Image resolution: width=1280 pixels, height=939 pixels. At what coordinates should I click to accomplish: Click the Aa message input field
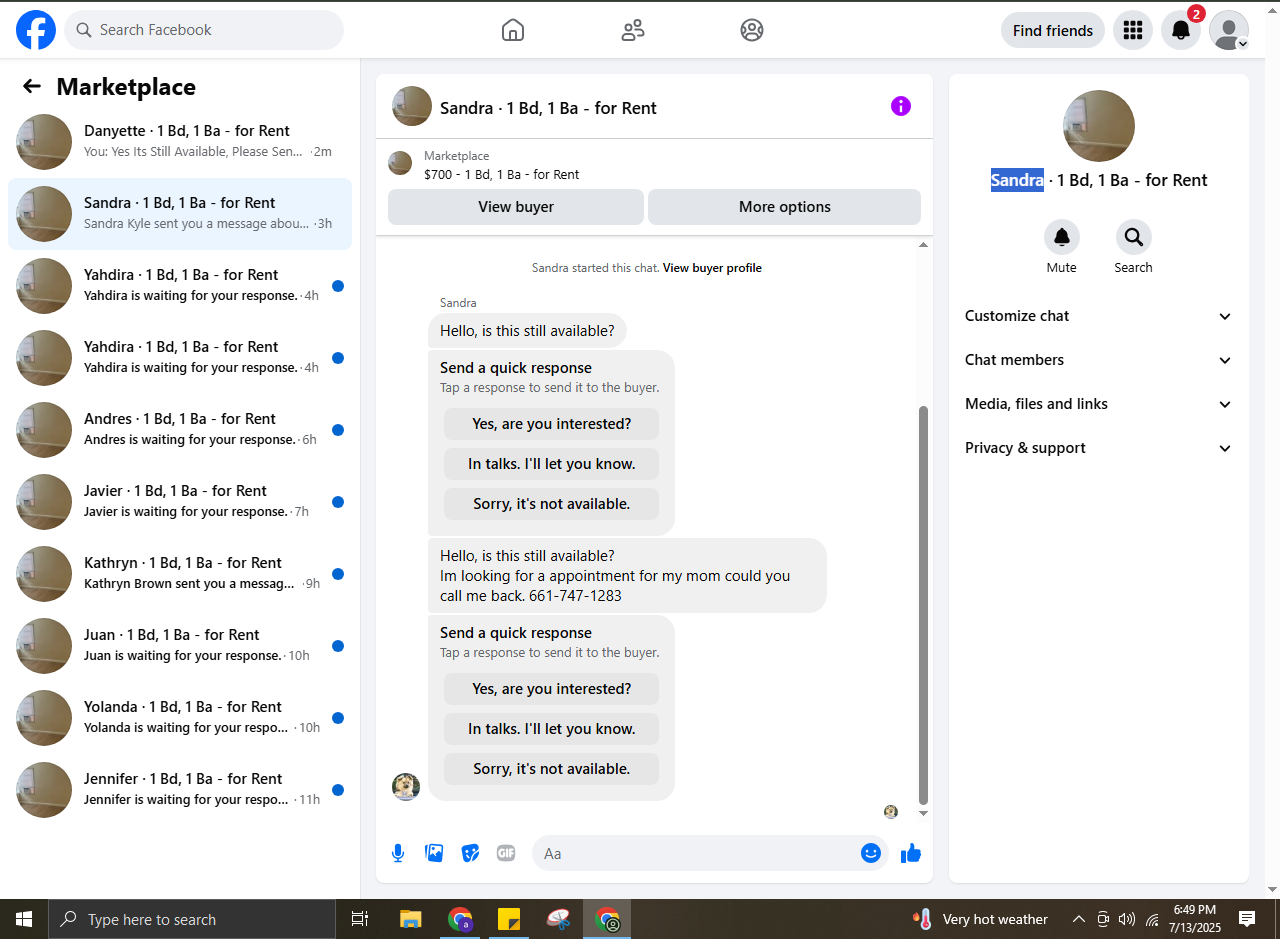(x=698, y=853)
